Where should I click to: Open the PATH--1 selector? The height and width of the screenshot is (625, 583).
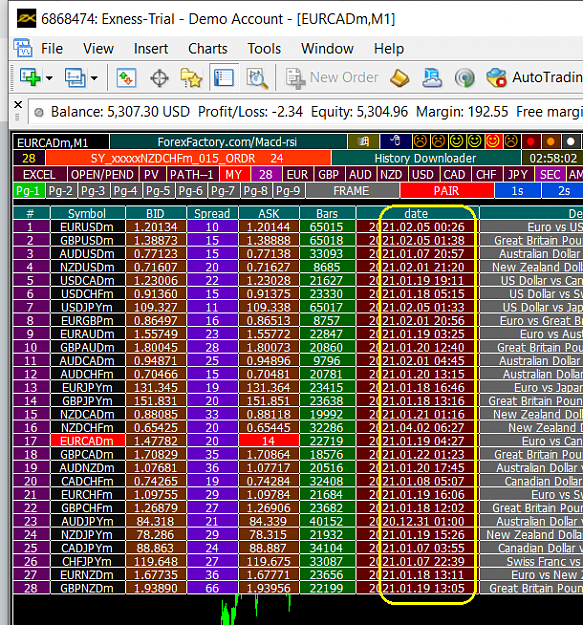pyautogui.click(x=192, y=175)
